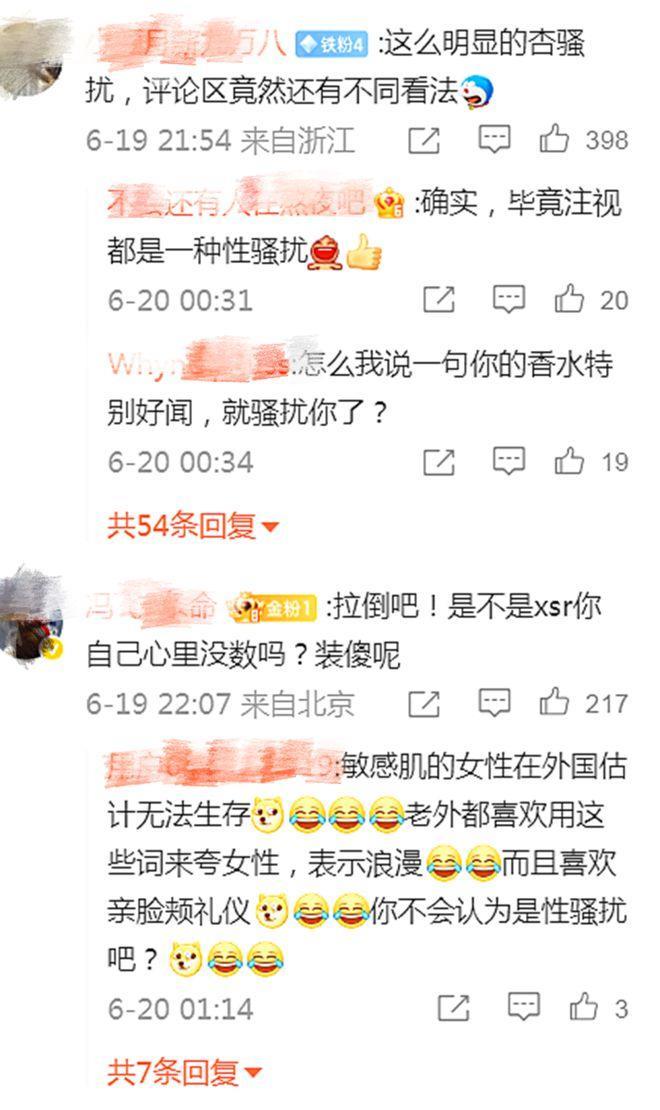The width and height of the screenshot is (660, 1110).
Task: Open the share icon on the 浙江 comment
Action: (424, 140)
